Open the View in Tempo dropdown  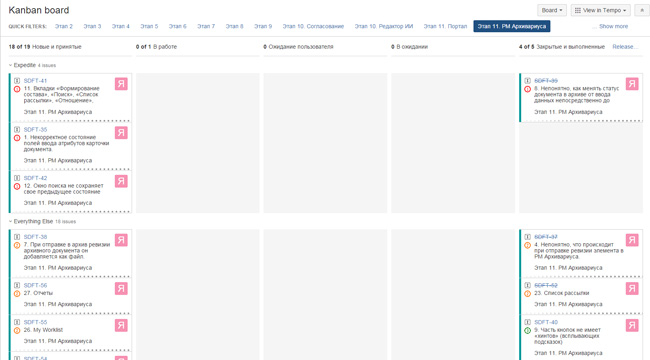[x=600, y=10]
